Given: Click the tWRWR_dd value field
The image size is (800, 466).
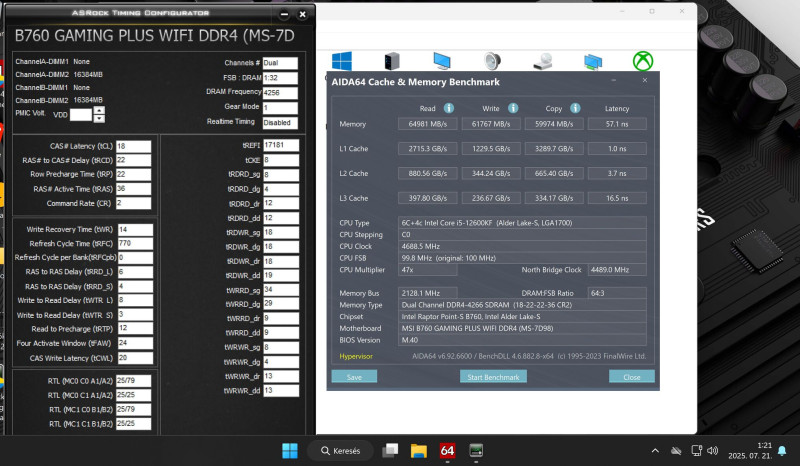Looking at the screenshot, I should pyautogui.click(x=281, y=391).
